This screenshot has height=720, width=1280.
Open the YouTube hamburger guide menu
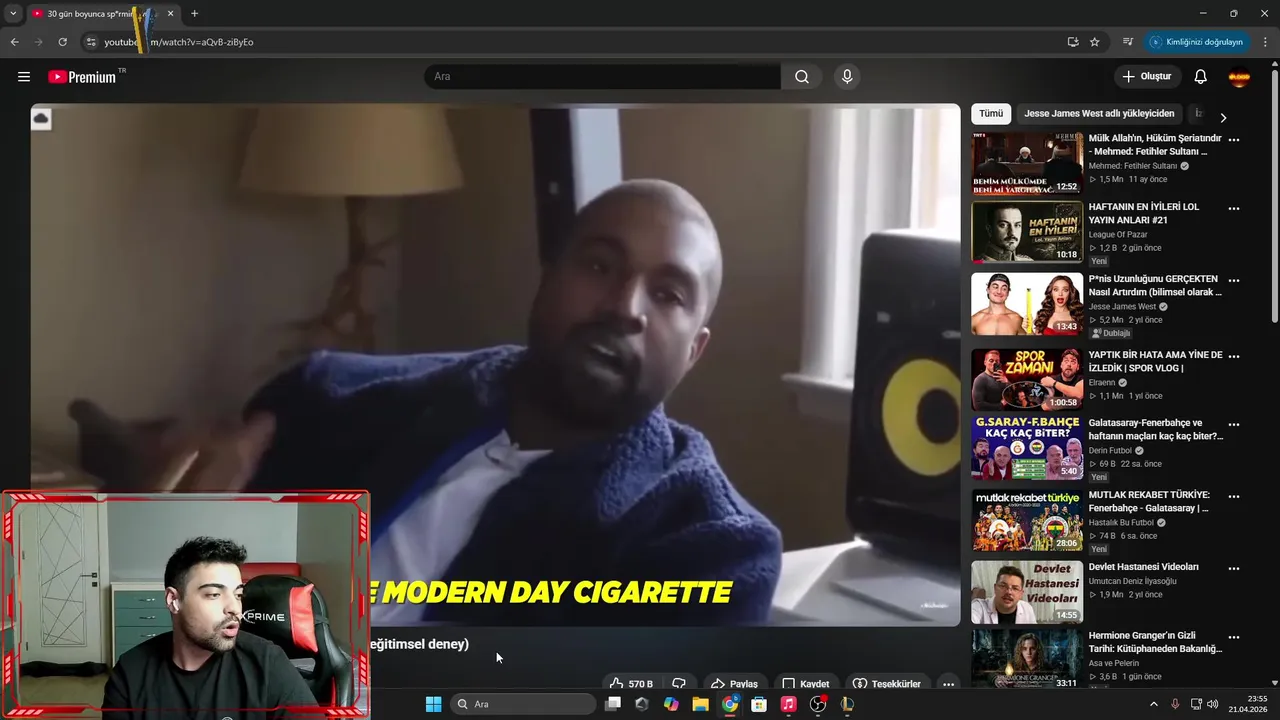click(24, 77)
